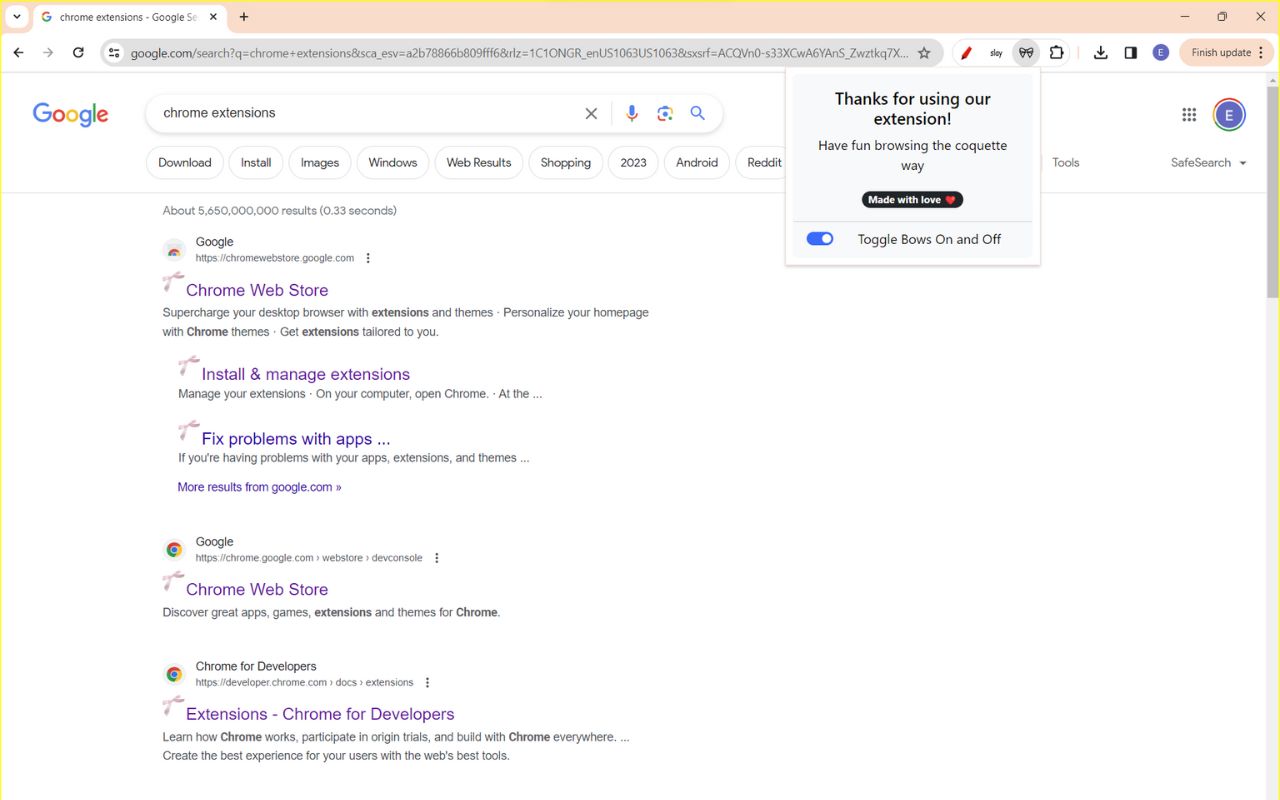This screenshot has height=800, width=1280.
Task: Click the back navigation arrow
Action: (18, 53)
